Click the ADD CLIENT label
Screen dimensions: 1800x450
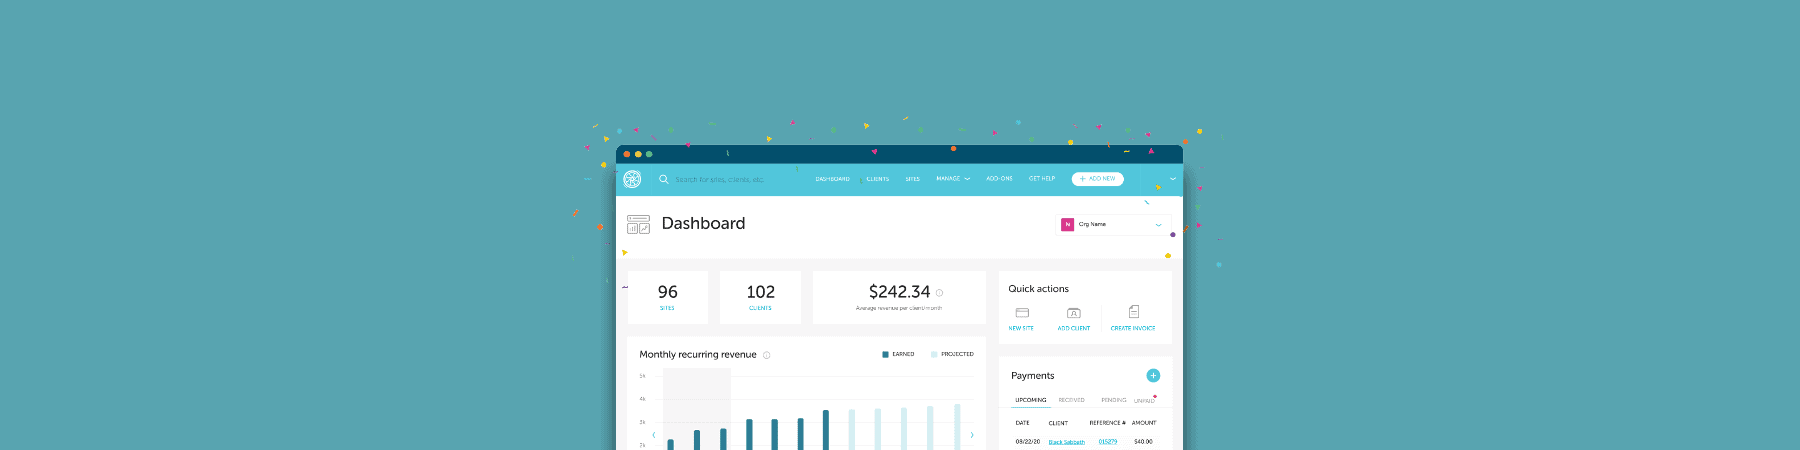(1074, 328)
